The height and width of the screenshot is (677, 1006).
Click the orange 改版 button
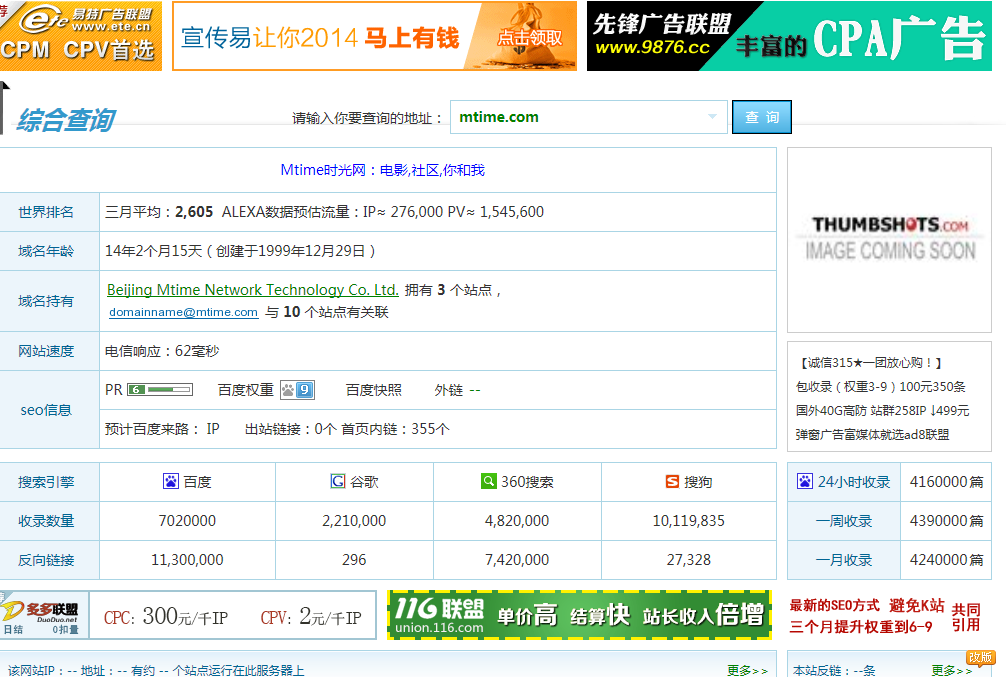point(982,657)
